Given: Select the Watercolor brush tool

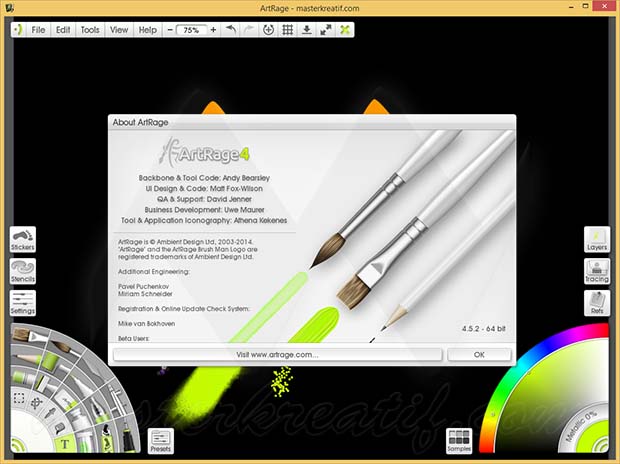Looking at the screenshot, I should point(64,347).
